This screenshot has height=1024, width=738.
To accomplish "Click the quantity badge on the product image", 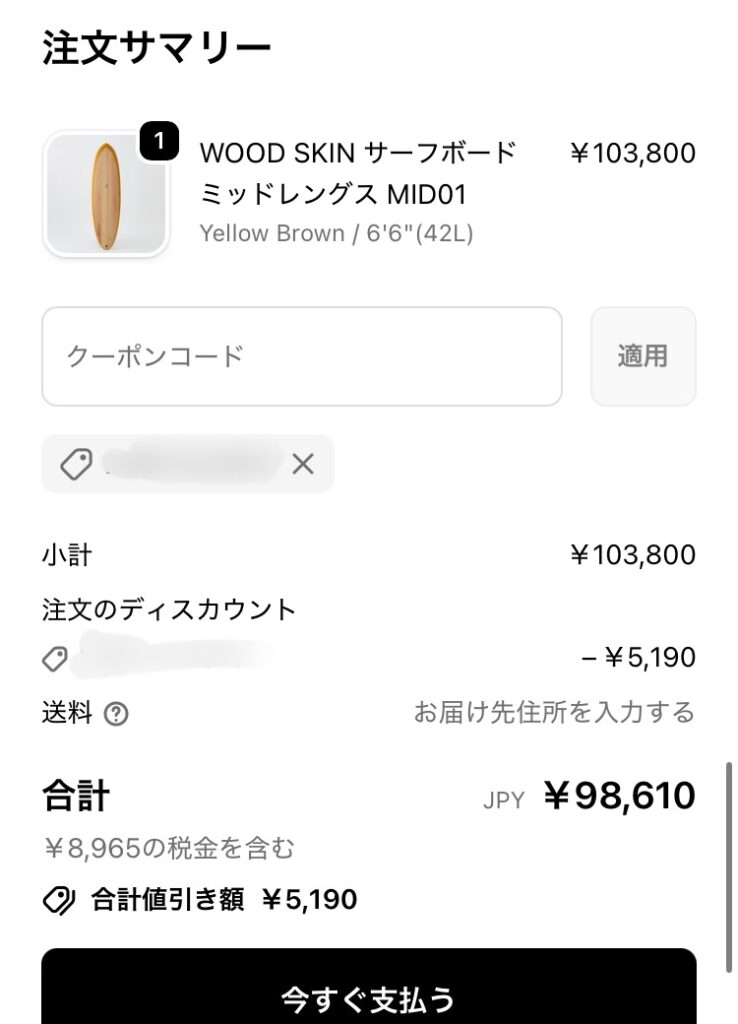I will tap(159, 142).
